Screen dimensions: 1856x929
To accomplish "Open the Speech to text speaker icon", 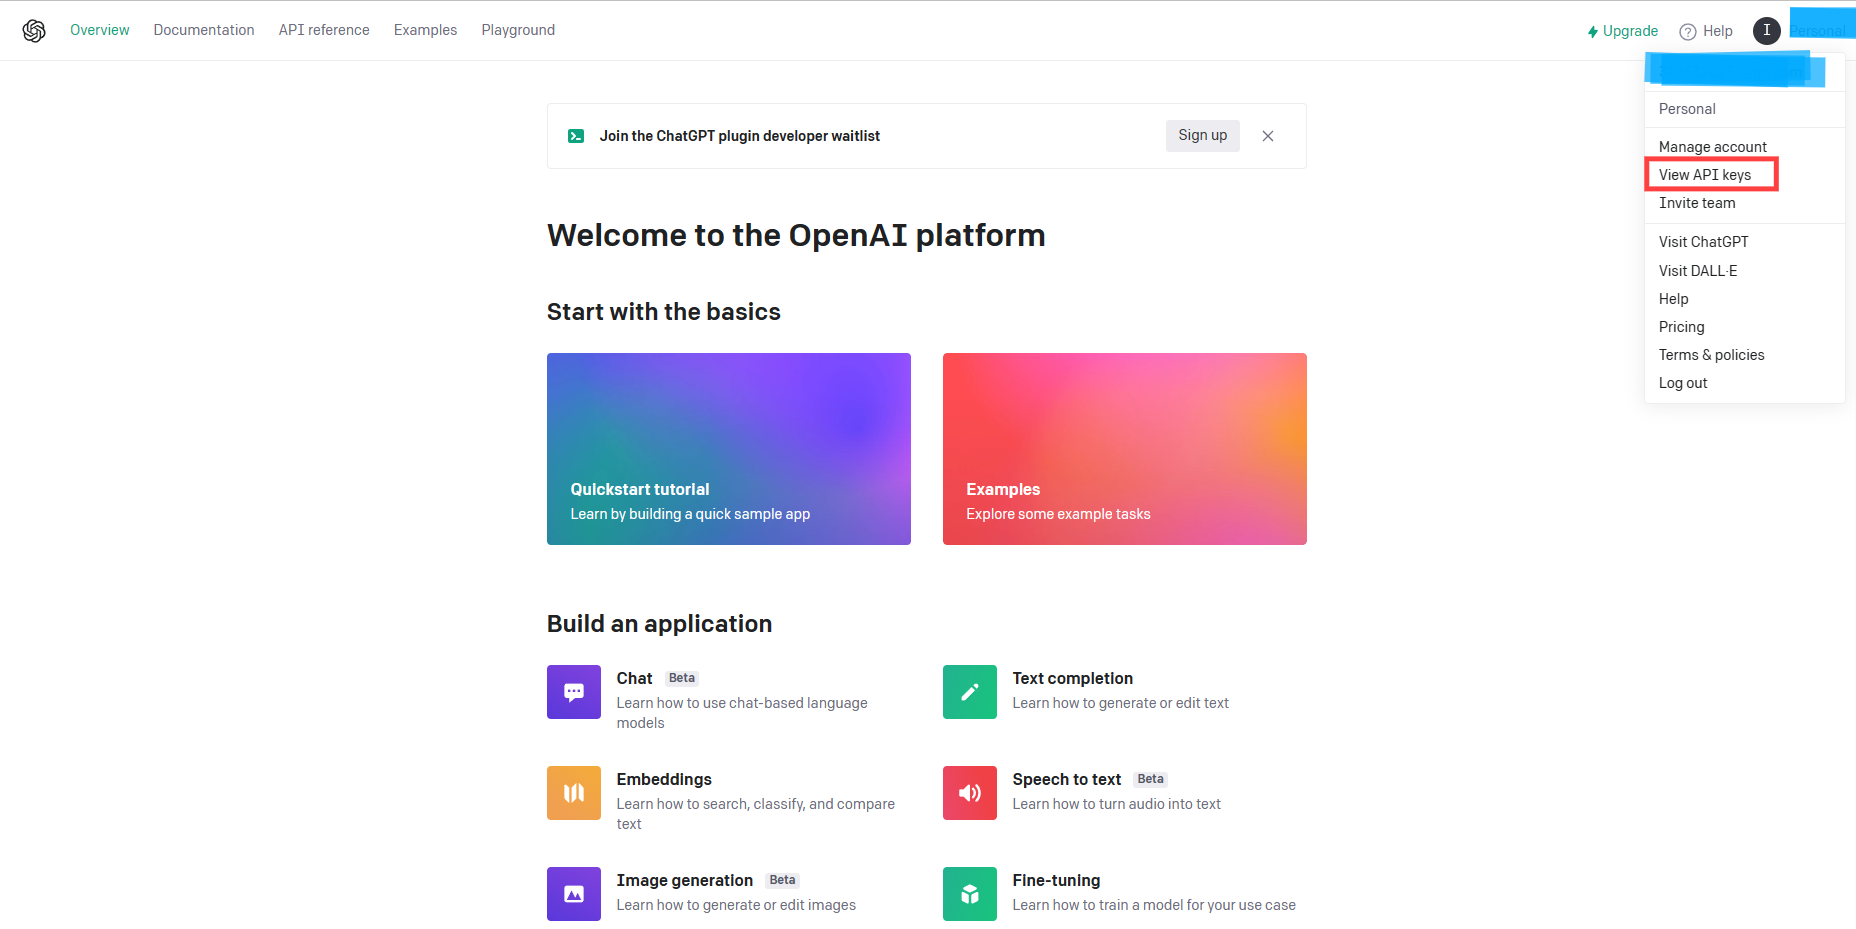I will (970, 793).
